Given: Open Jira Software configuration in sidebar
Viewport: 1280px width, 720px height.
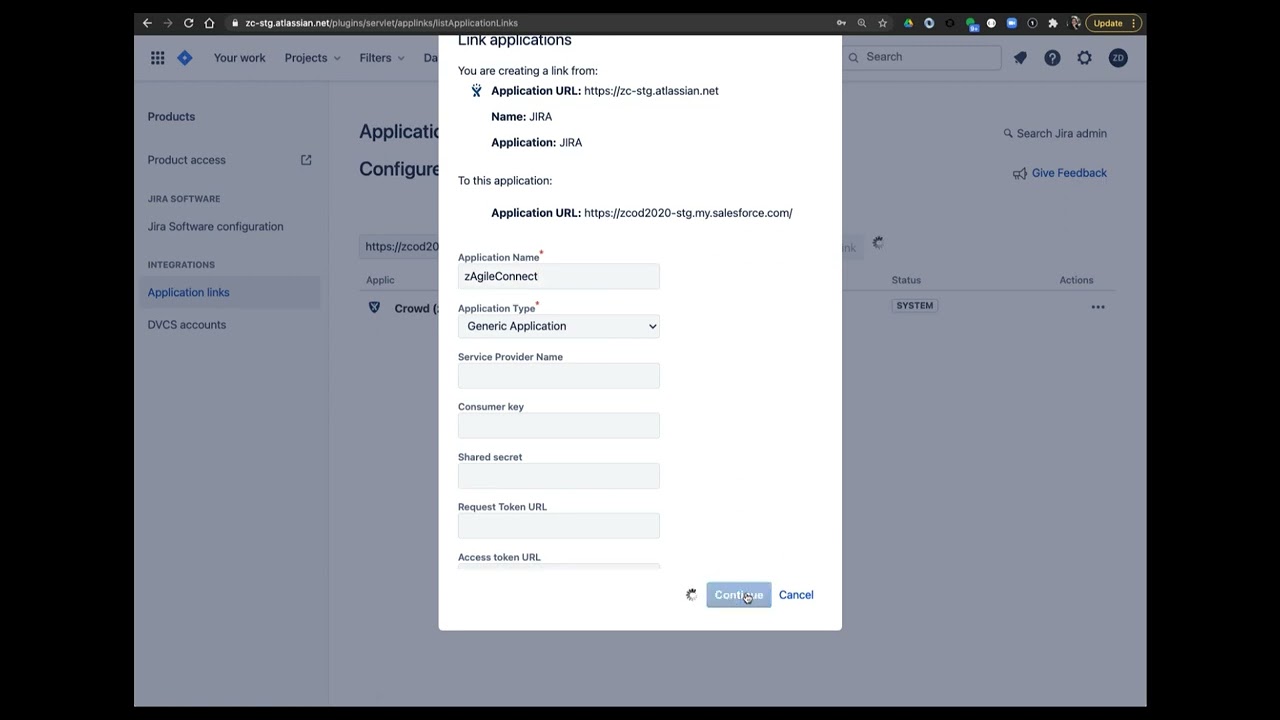Looking at the screenshot, I should tap(215, 227).
